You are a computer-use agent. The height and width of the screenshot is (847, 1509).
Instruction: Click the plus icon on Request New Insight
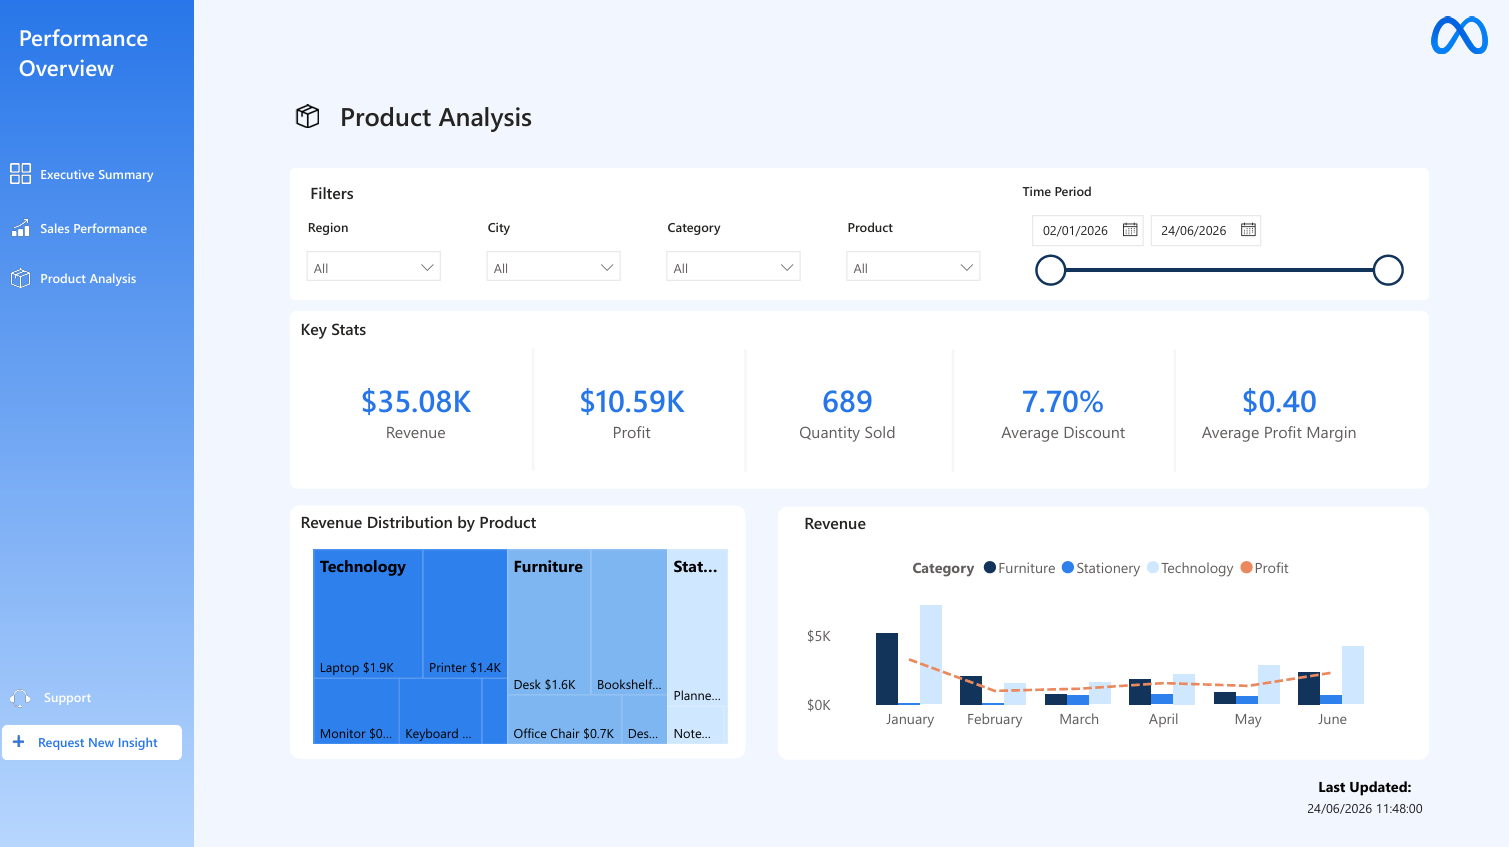point(18,742)
